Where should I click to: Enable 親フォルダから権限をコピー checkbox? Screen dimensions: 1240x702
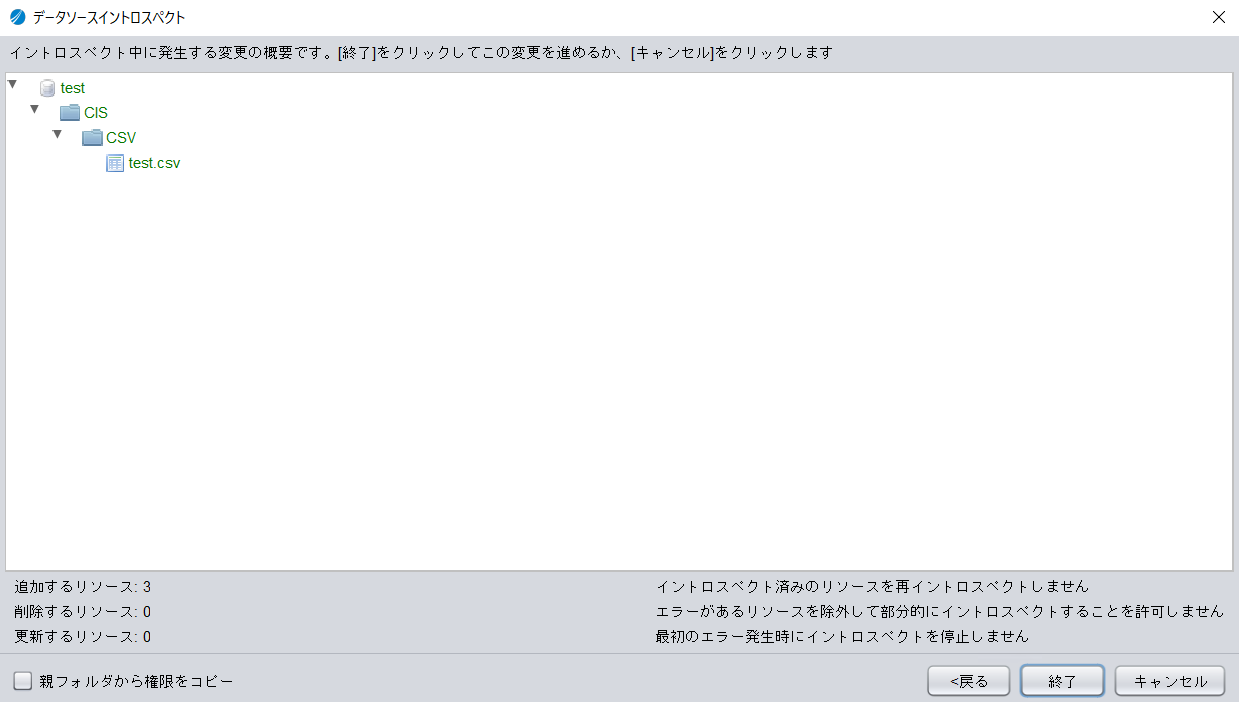(x=22, y=681)
